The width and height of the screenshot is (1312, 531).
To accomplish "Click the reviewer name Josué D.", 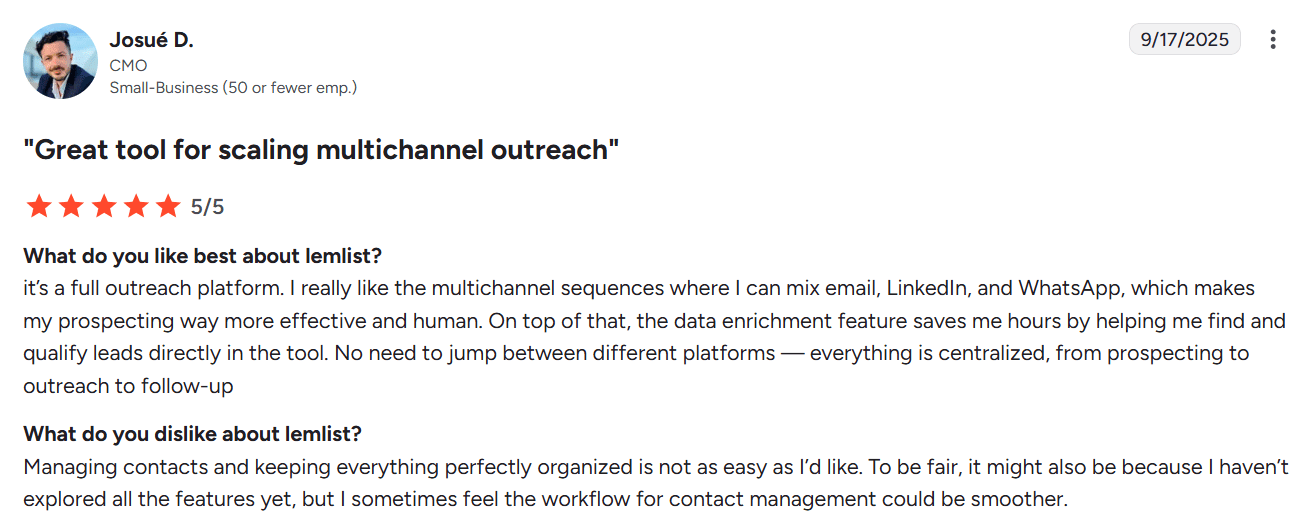I will click(x=151, y=40).
